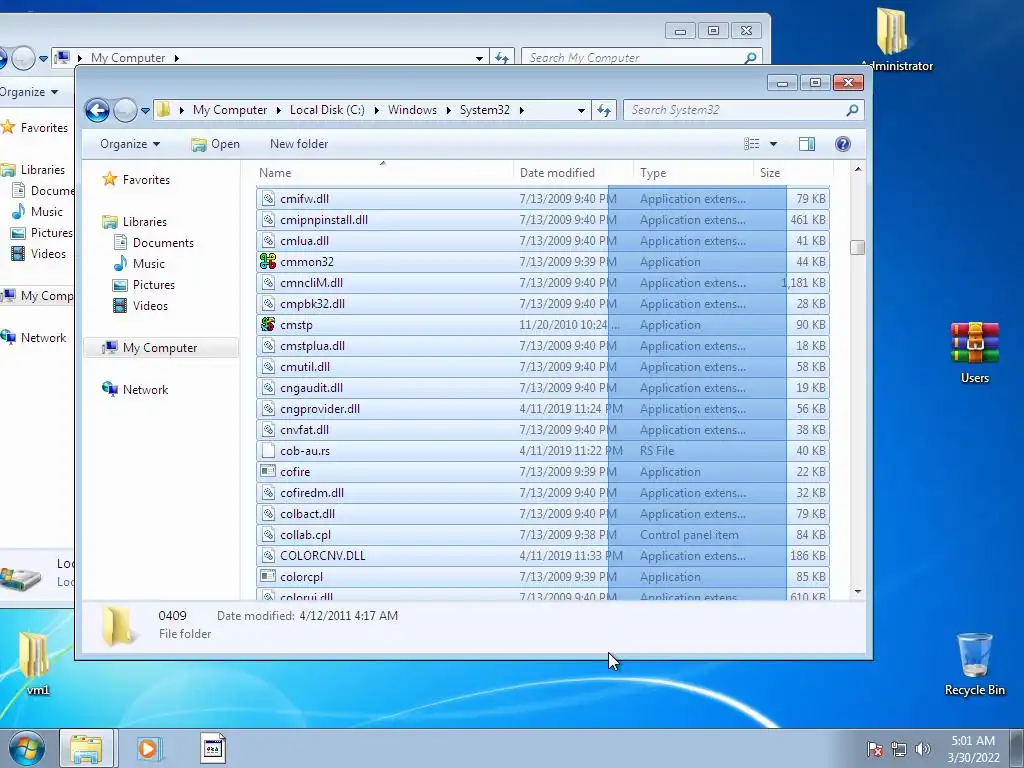The image size is (1024, 768).
Task: Select the Users WinRAR archive on desktop
Action: click(974, 353)
